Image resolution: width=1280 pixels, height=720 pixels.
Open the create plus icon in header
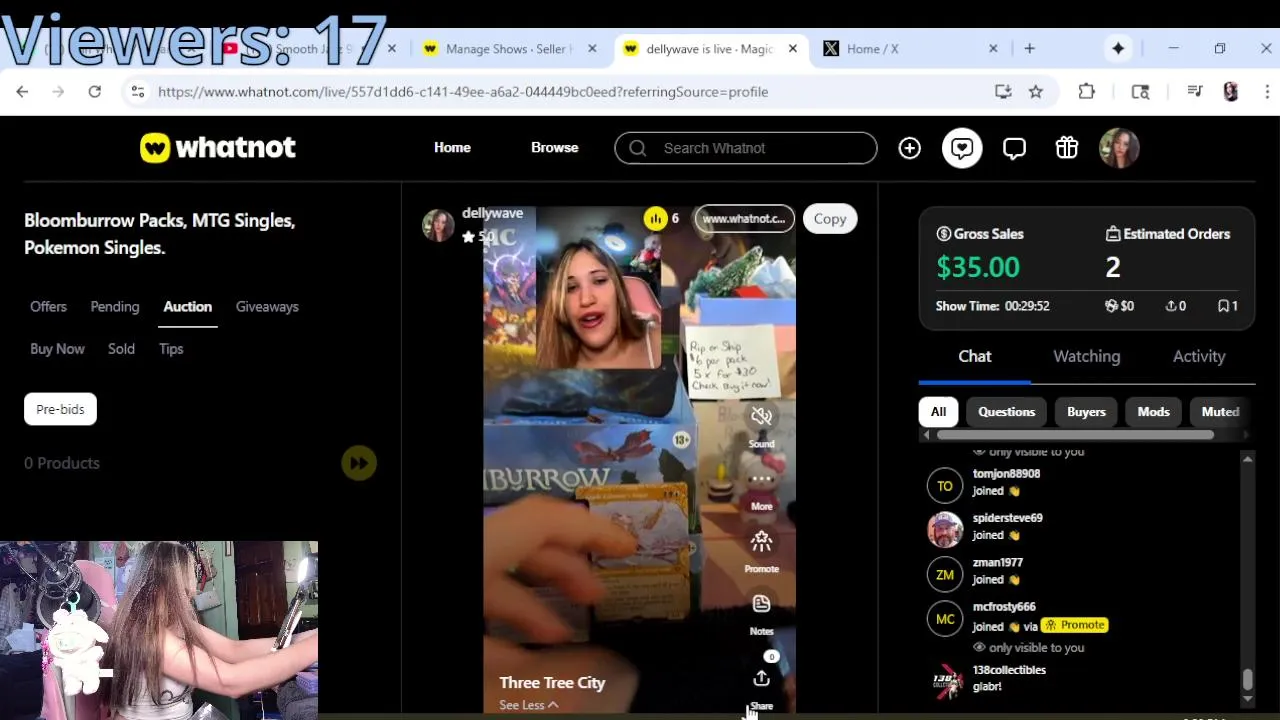coord(909,148)
